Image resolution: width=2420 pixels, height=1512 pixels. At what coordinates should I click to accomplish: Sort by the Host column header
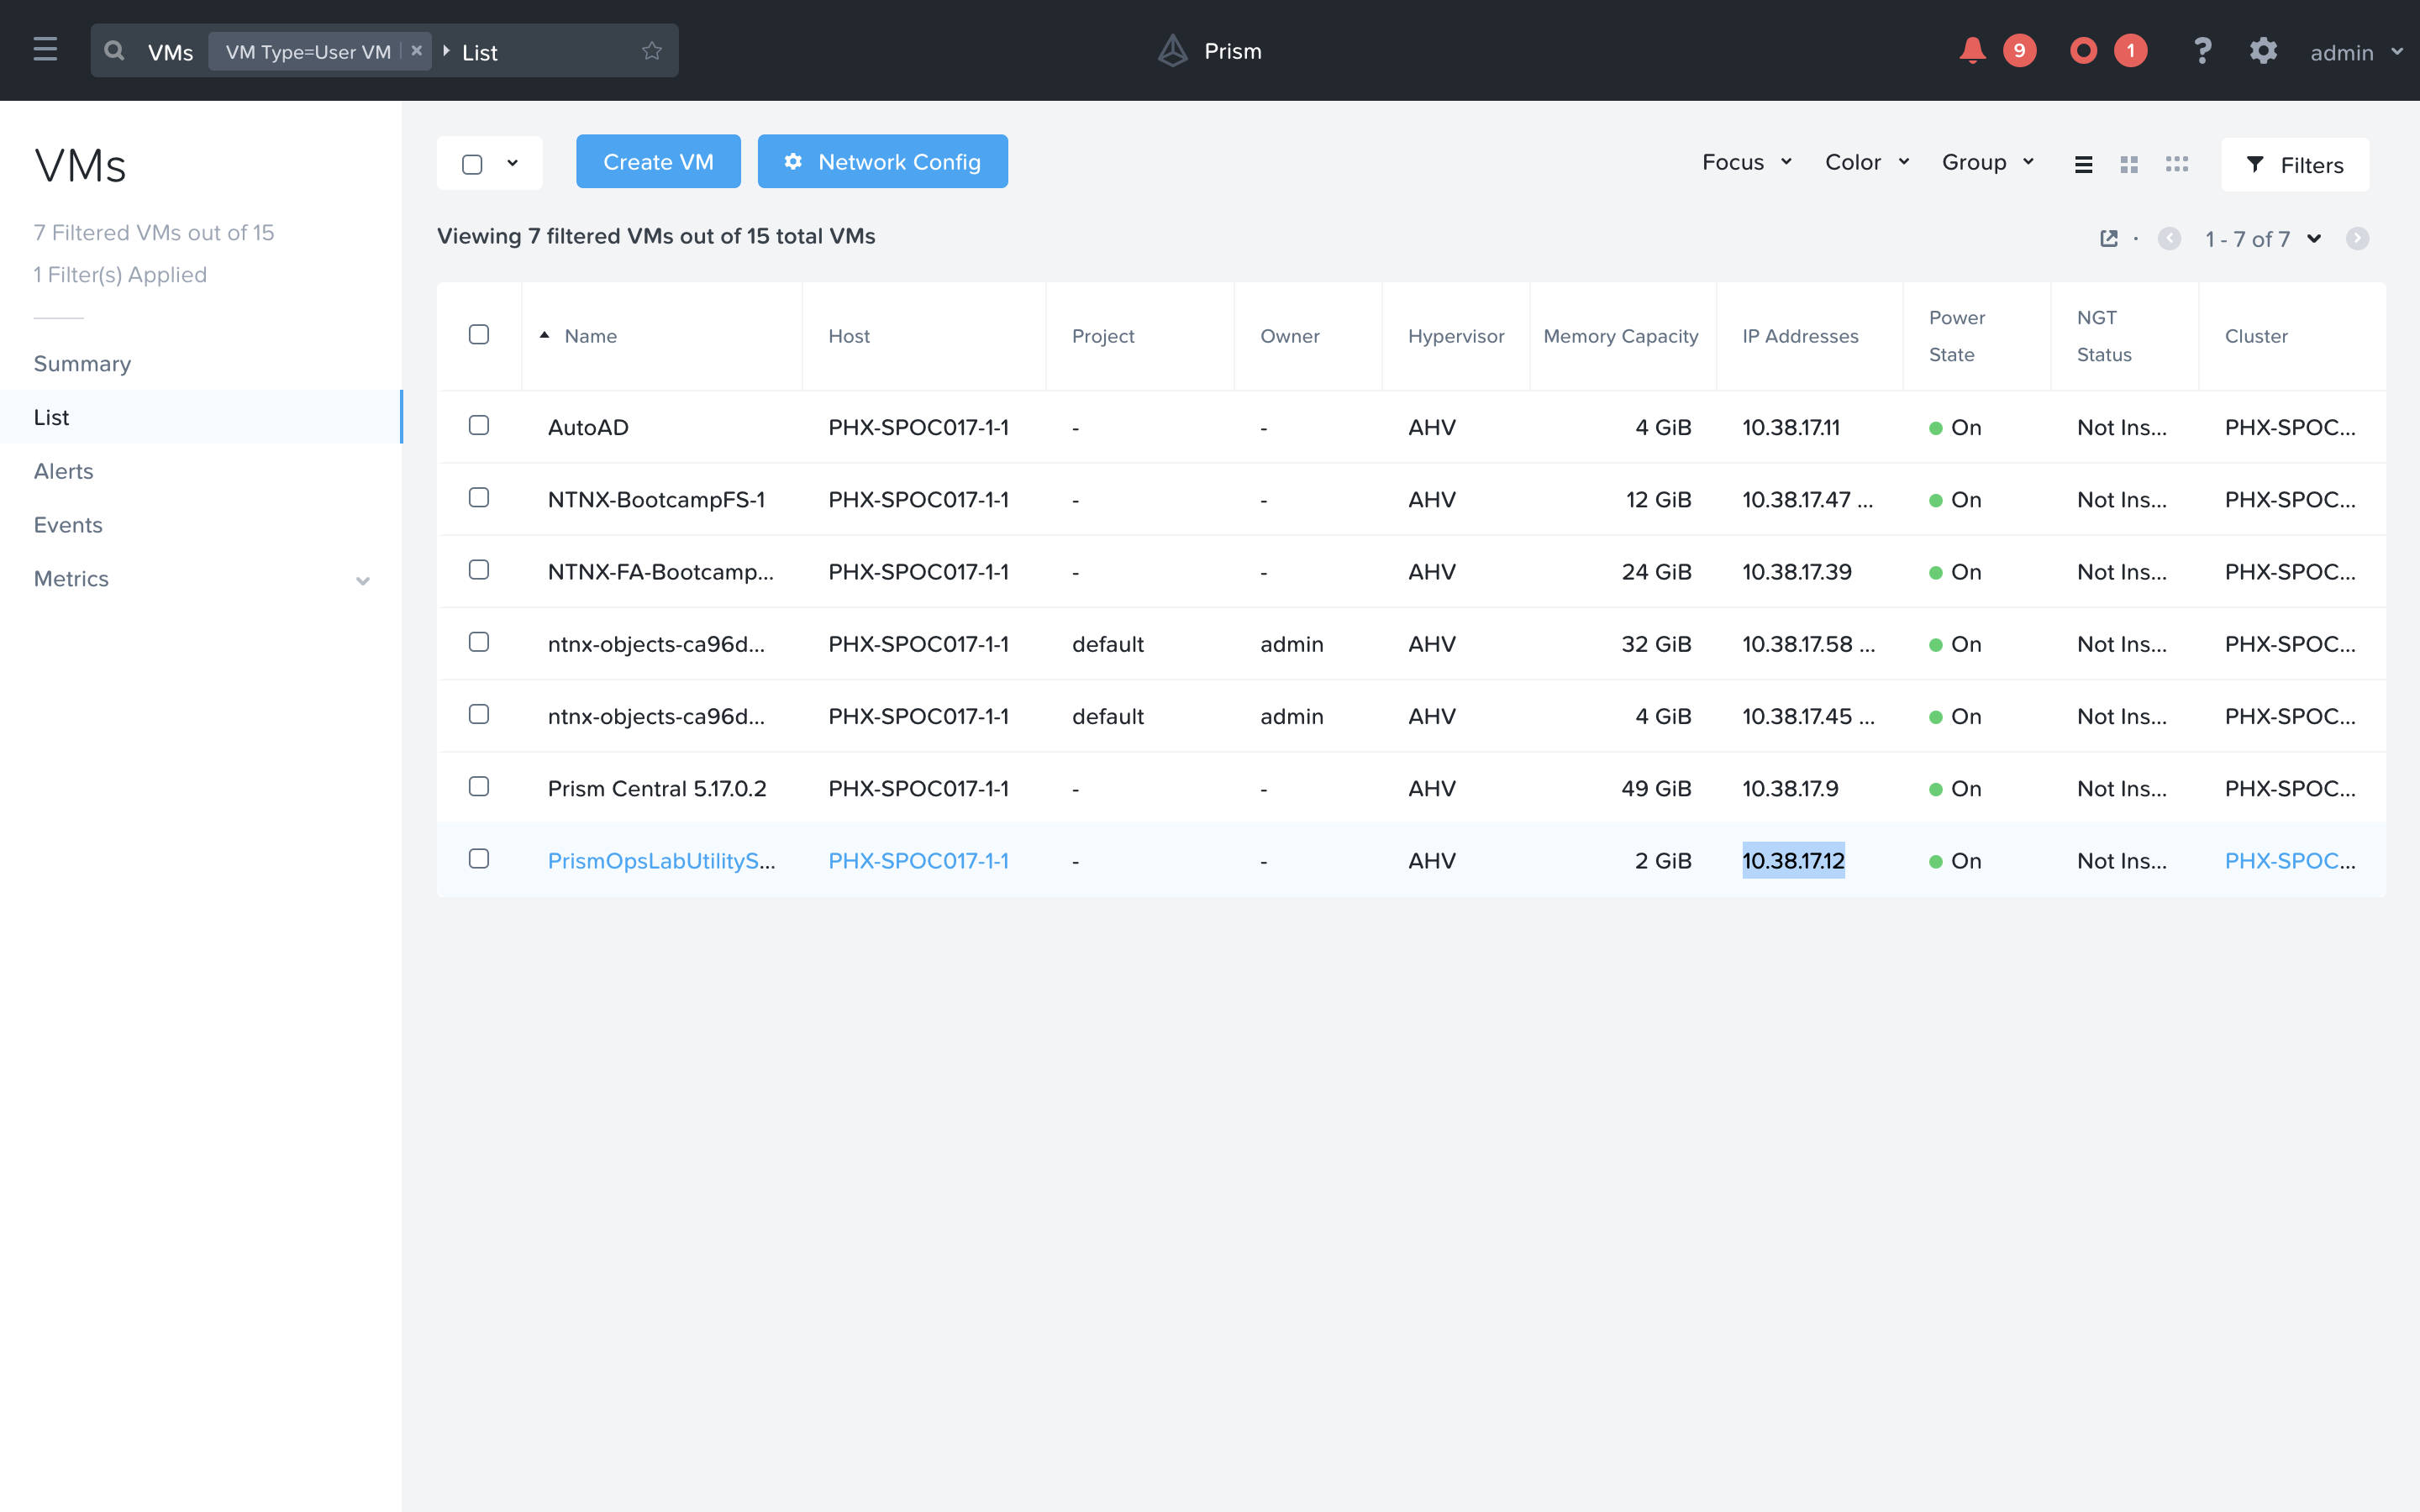tap(849, 336)
